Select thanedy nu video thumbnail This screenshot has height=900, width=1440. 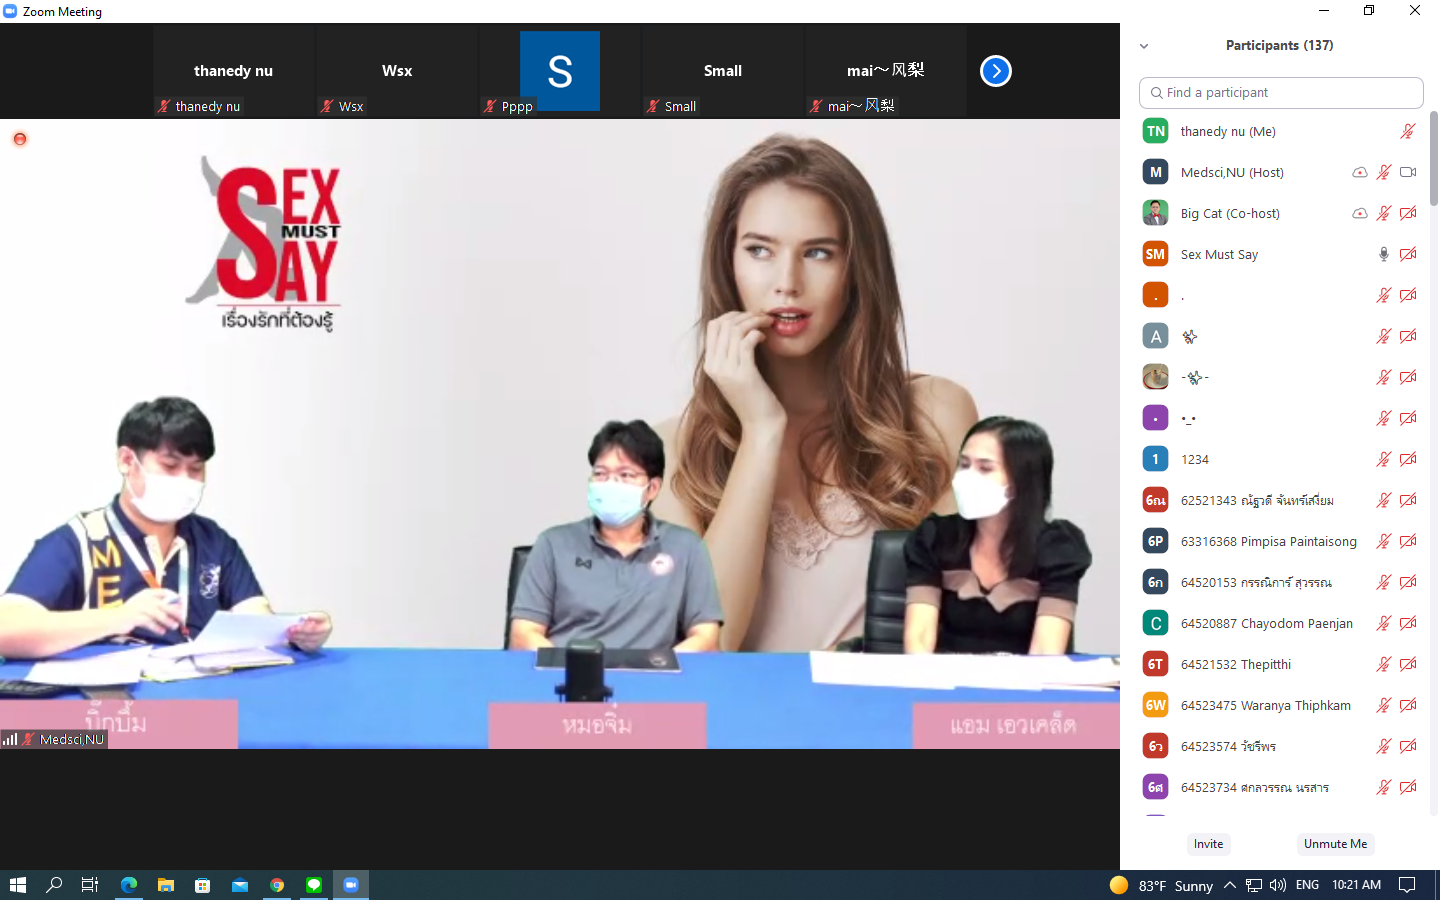[234, 72]
